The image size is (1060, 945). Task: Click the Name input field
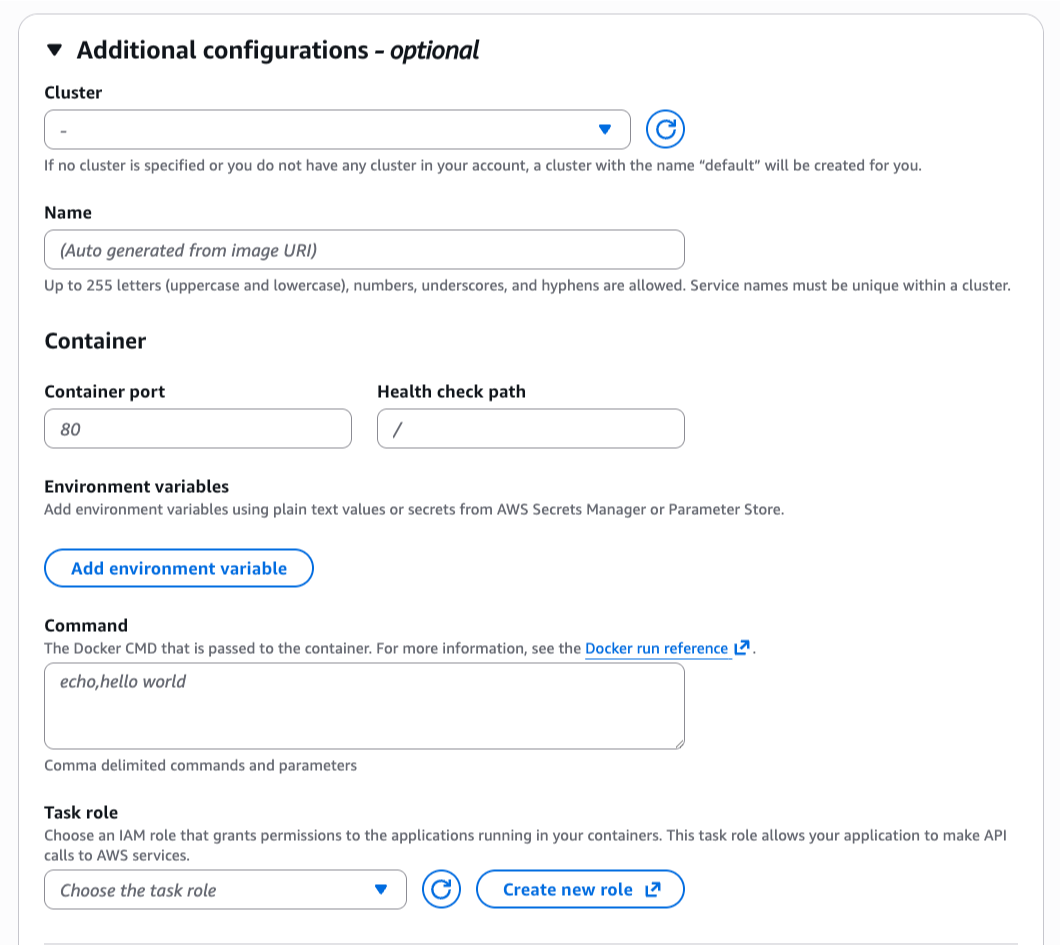point(364,250)
